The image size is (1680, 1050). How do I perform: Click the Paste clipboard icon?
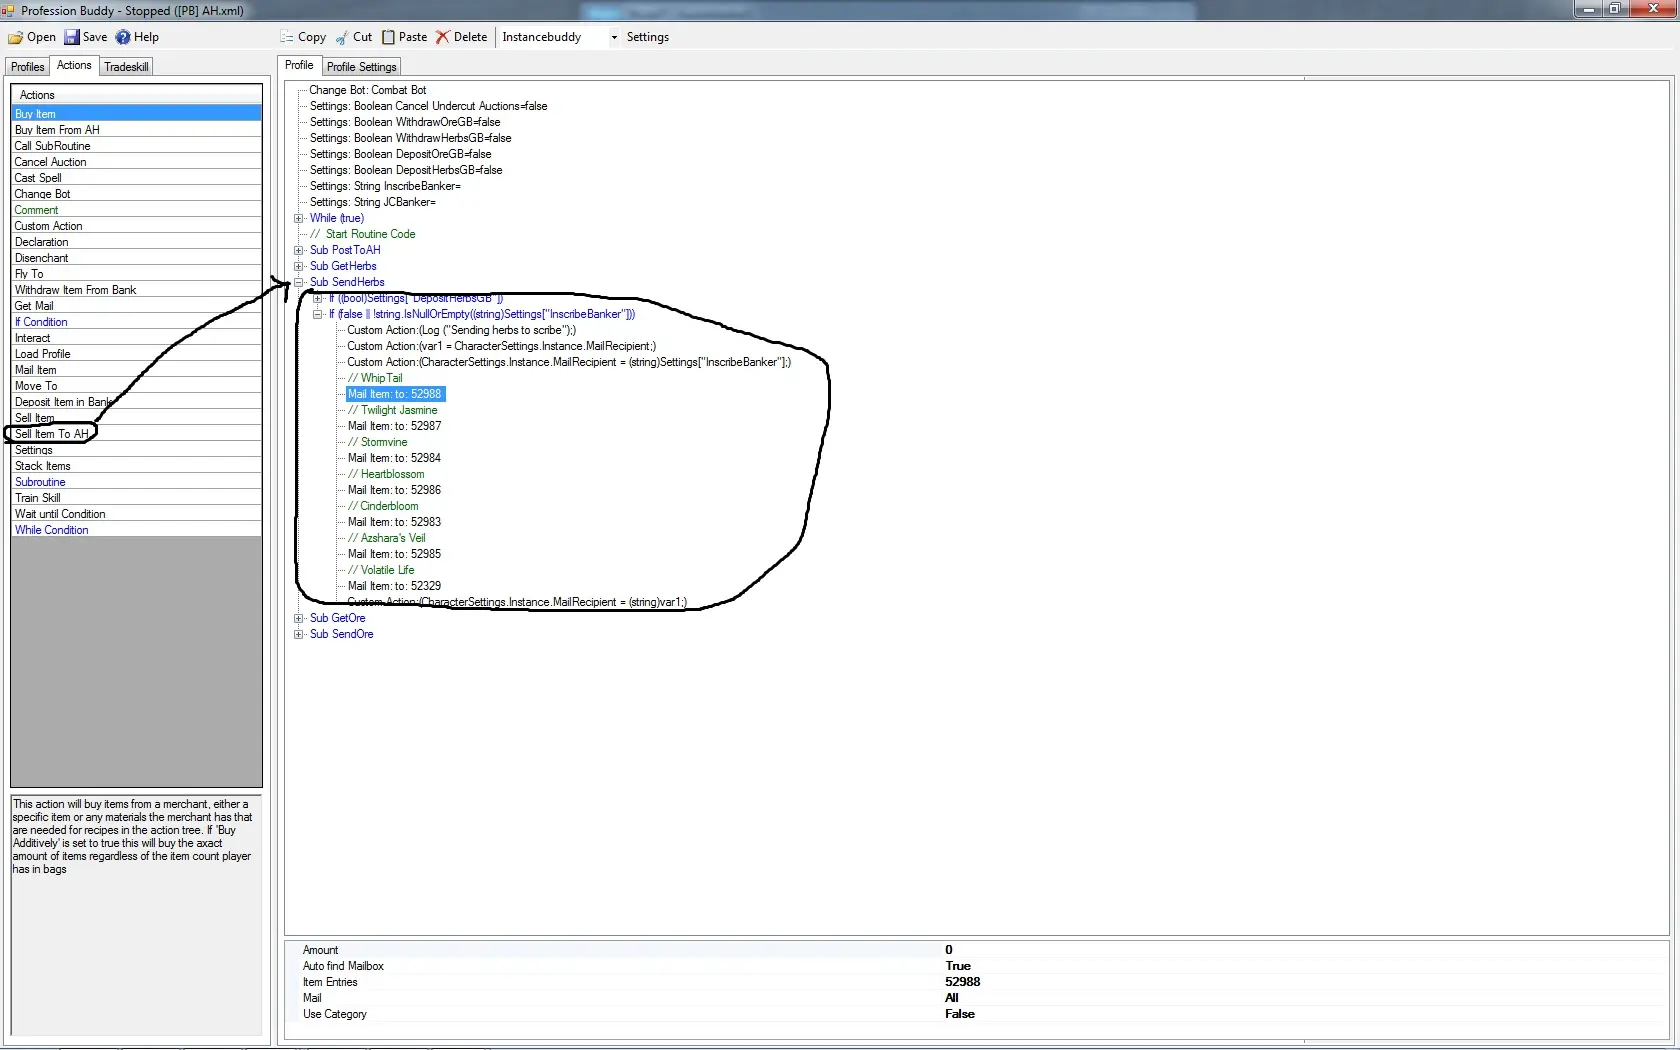click(388, 37)
